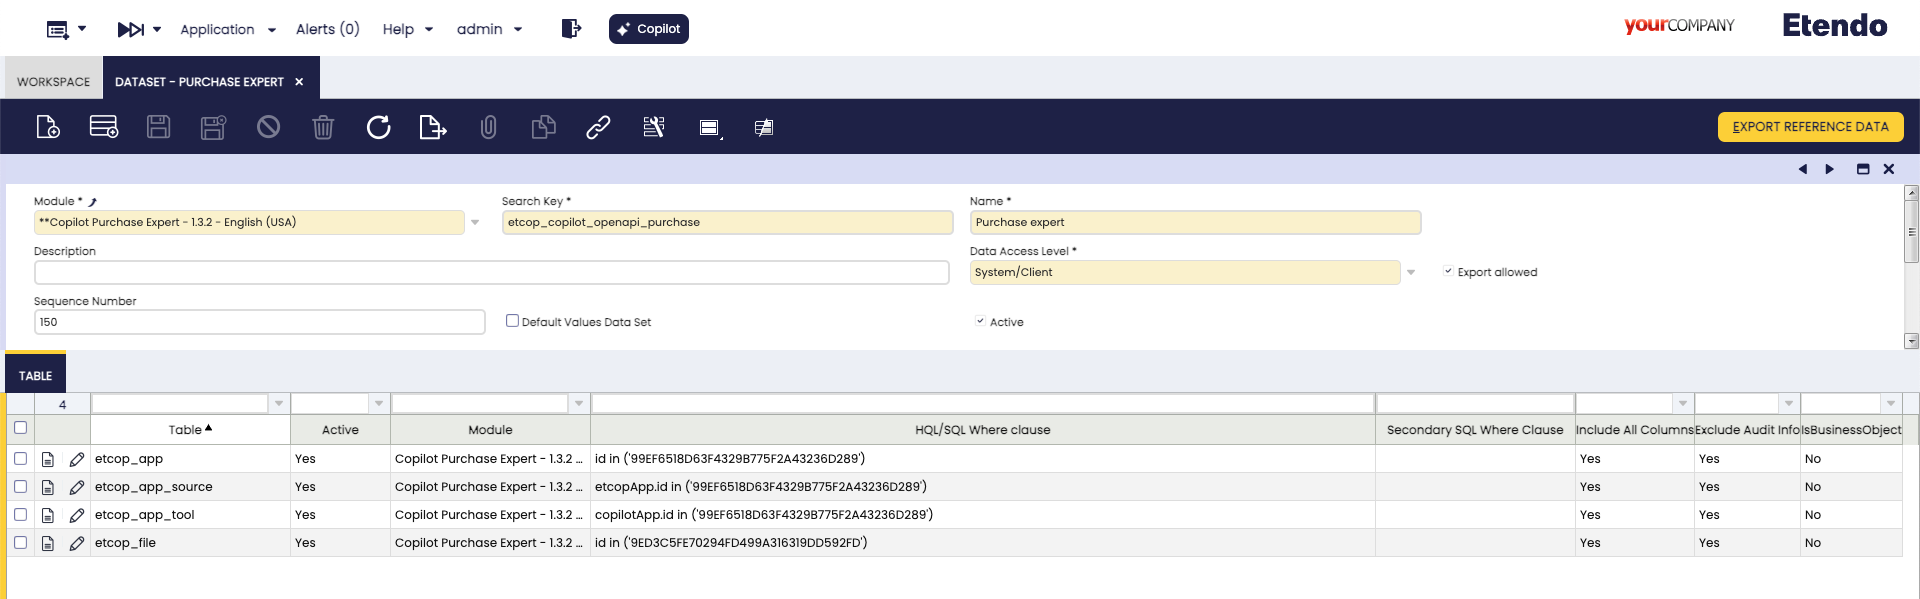Open the IsBusinessObject filter dropdown
Viewport: 1920px width, 599px height.
tap(1891, 404)
